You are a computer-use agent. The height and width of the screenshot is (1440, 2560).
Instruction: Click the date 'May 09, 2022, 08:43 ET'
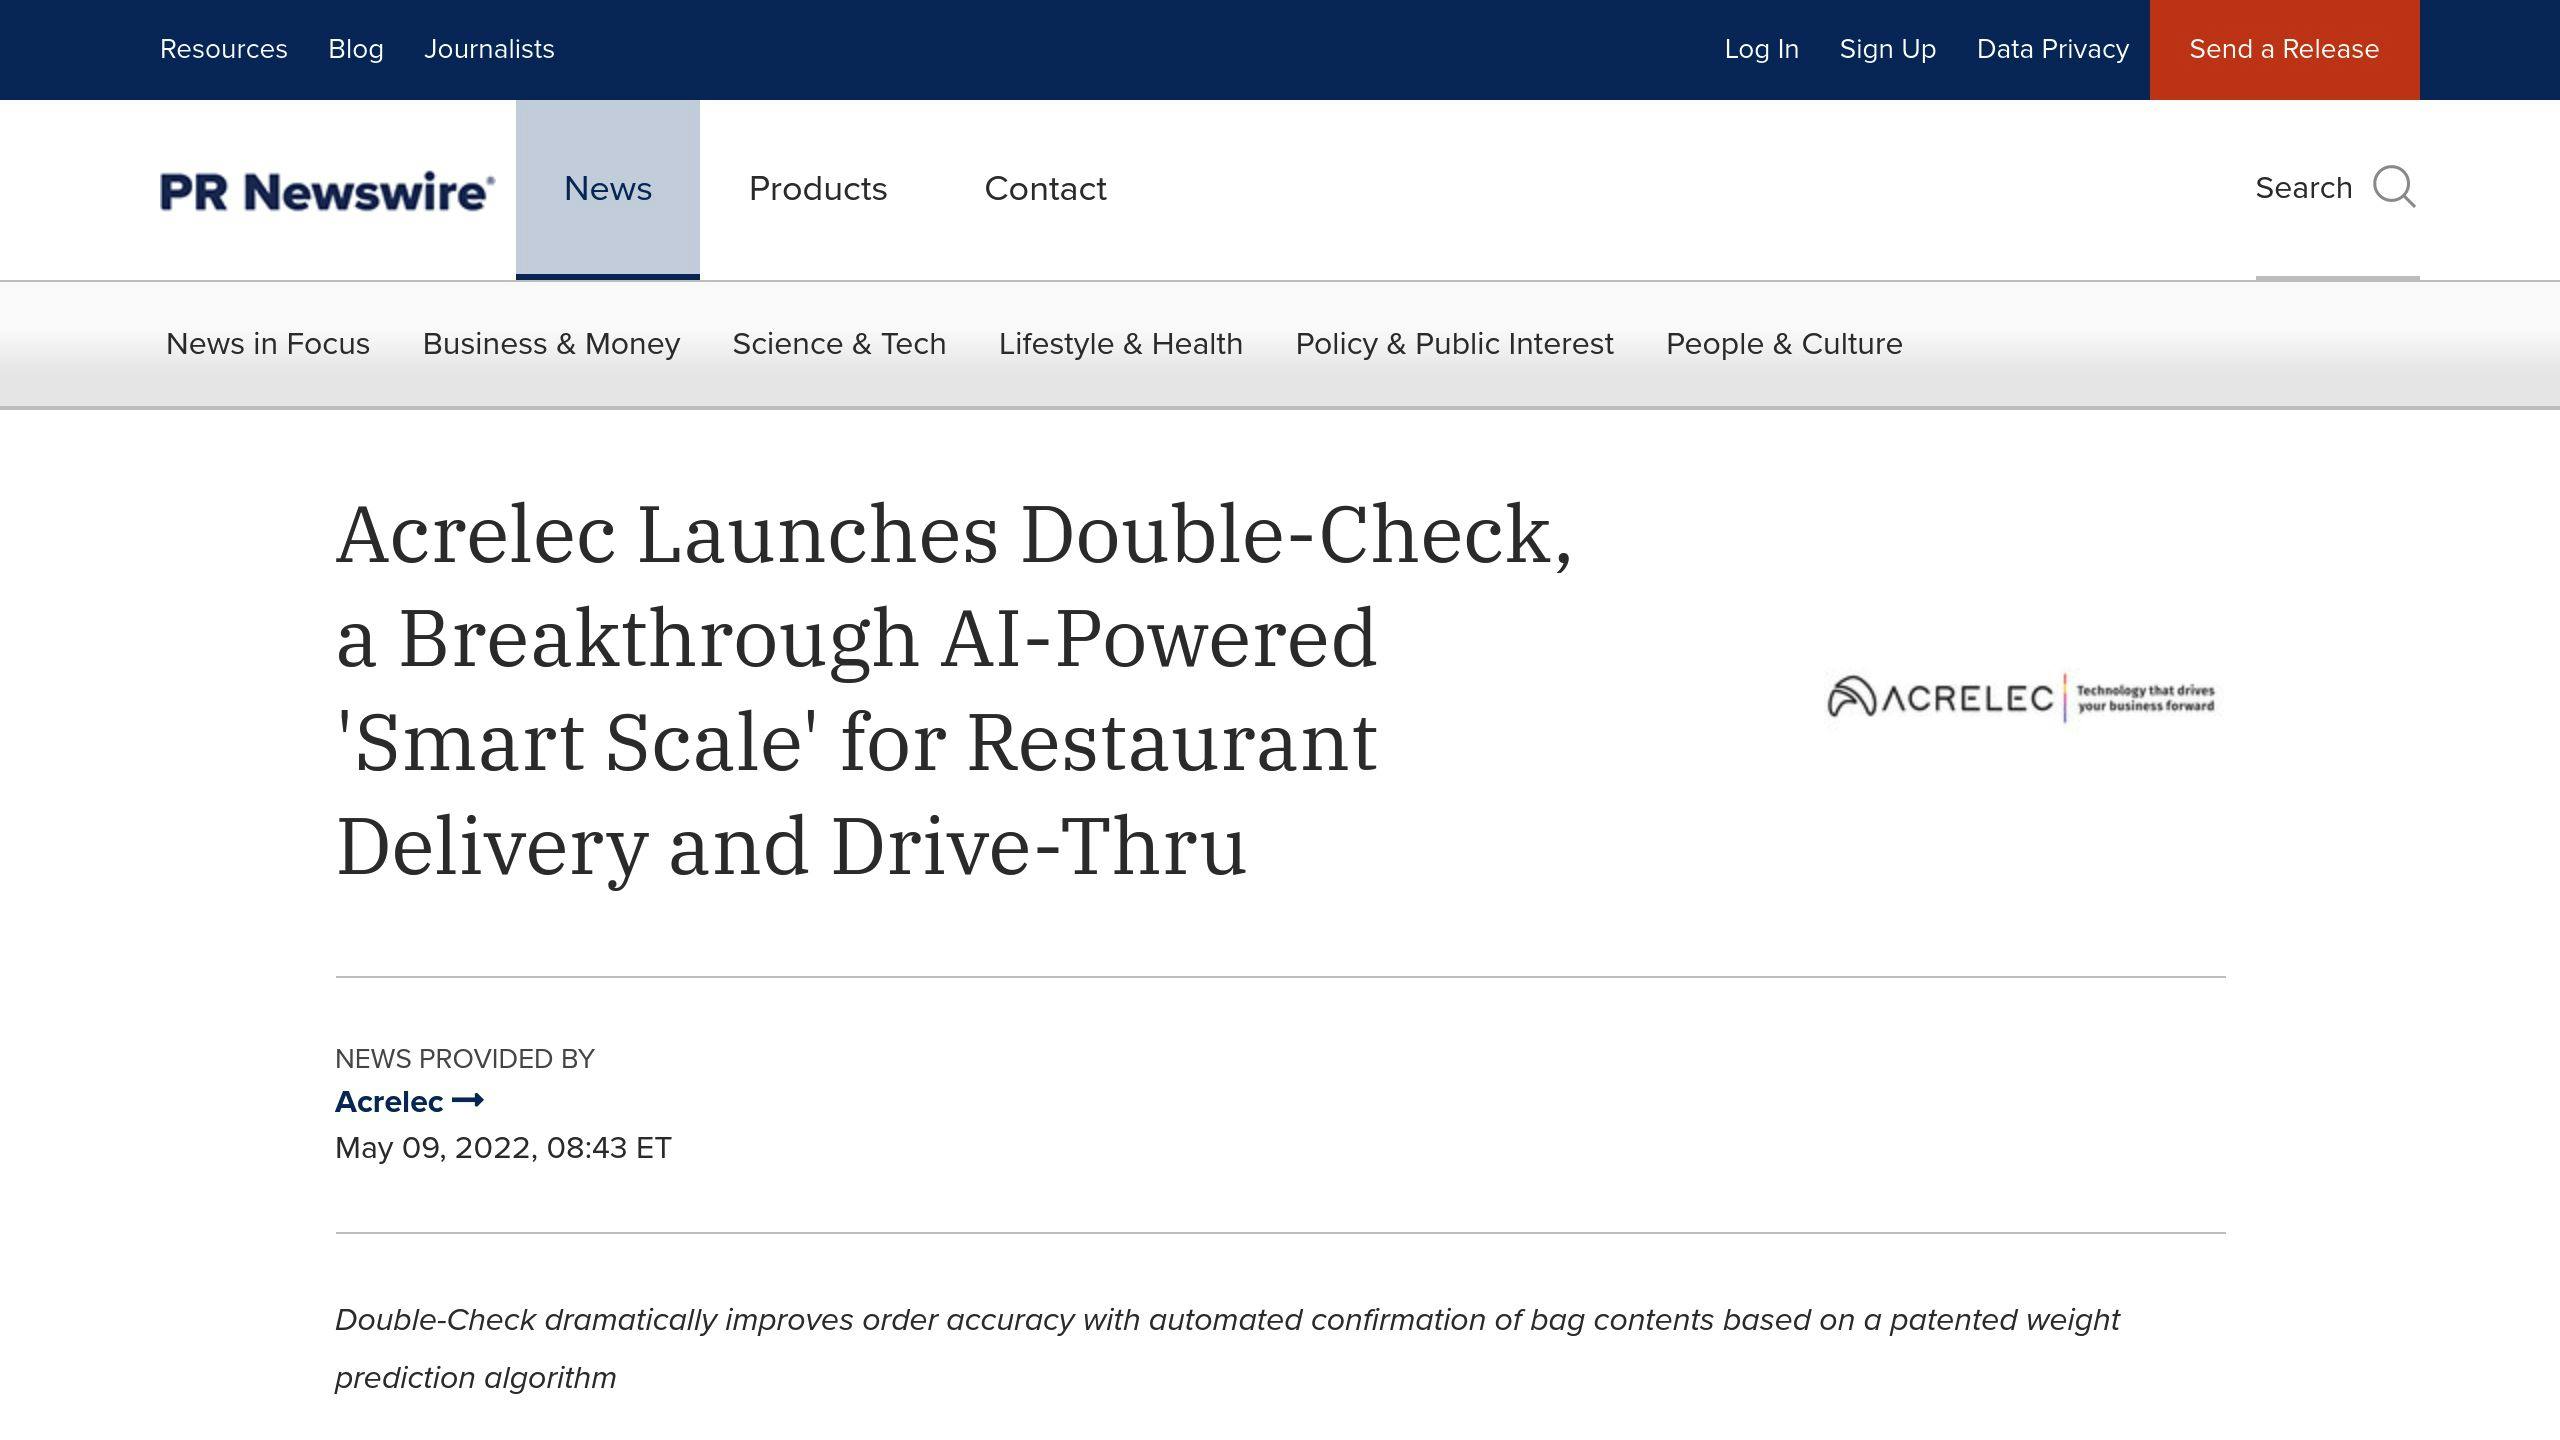(503, 1148)
